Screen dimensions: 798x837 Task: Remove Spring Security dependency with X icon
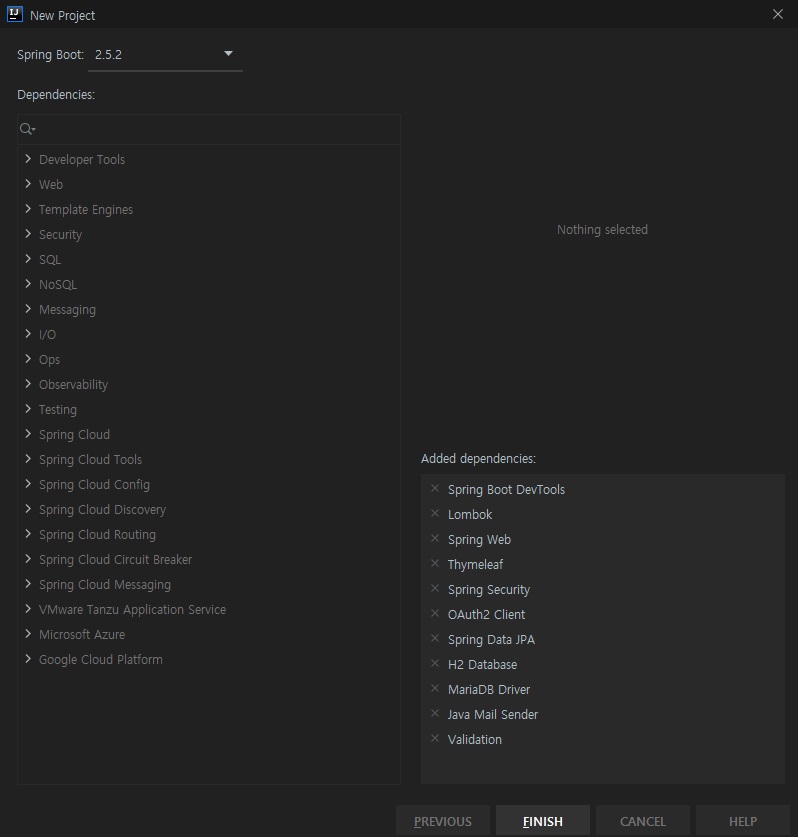tap(435, 588)
